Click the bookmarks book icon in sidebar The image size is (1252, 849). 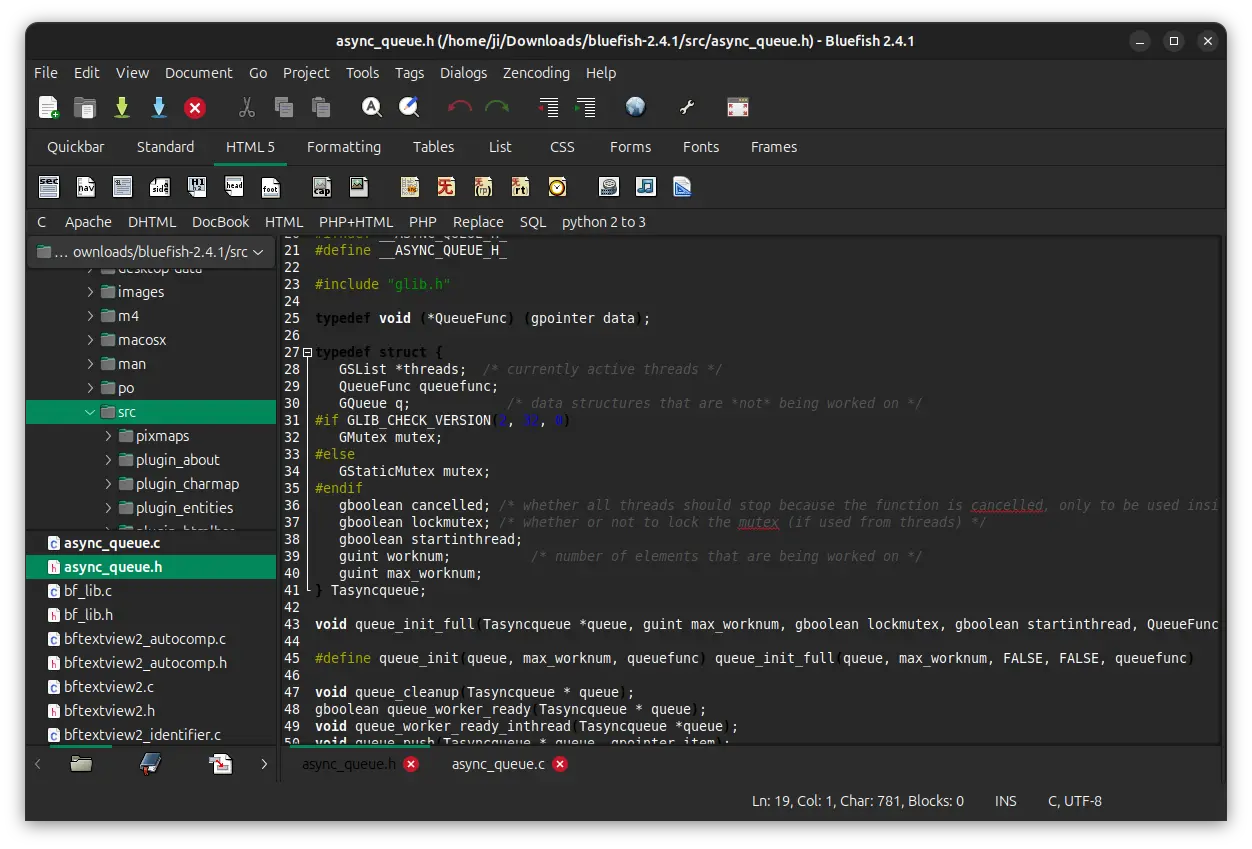[150, 764]
